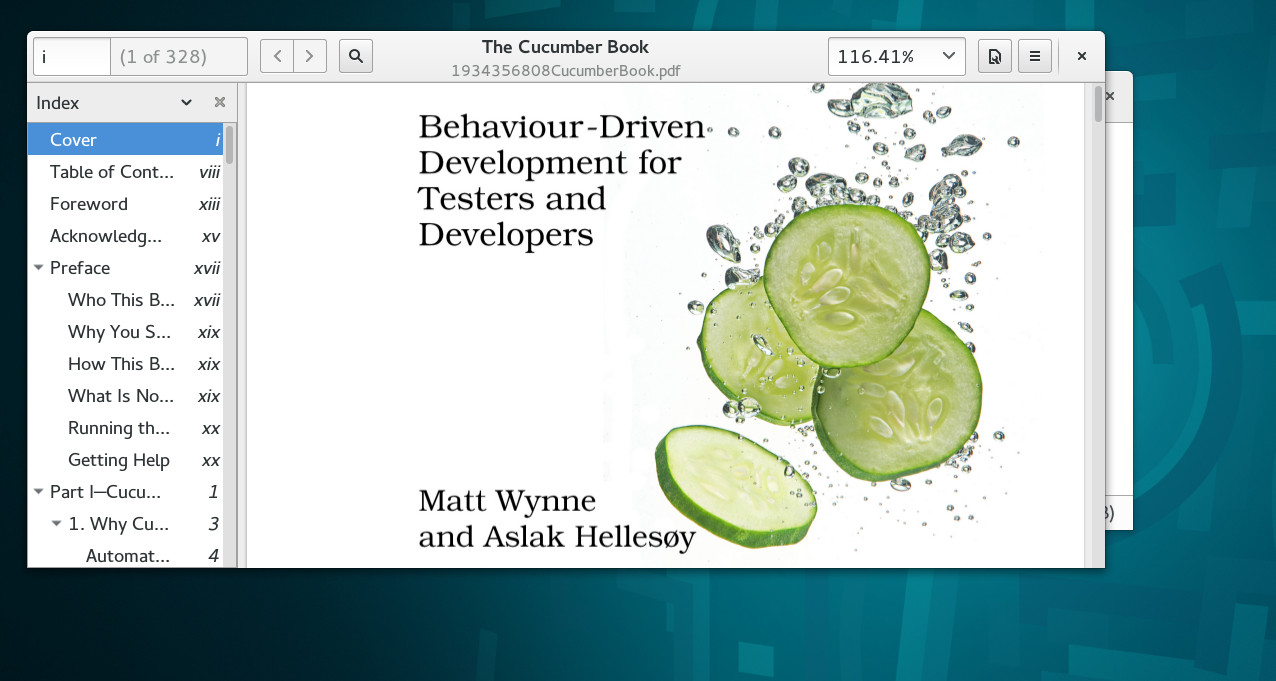Click the 1934356808CucumberBook.pdf filename subtitle
The image size is (1276, 681).
pos(566,70)
